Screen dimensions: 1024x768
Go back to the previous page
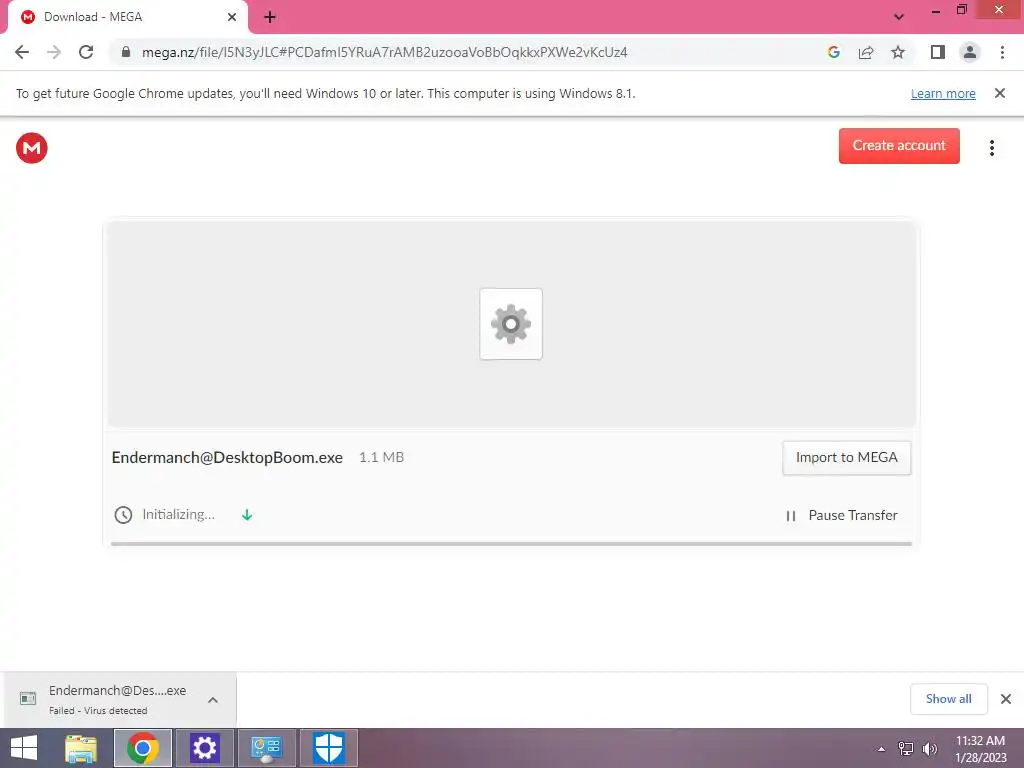[x=22, y=52]
